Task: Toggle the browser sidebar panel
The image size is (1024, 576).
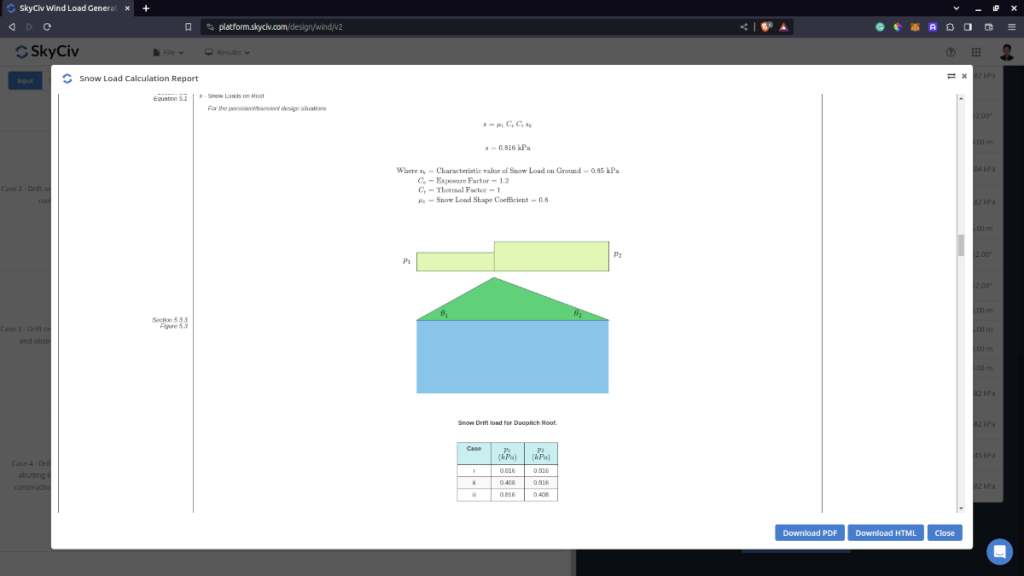Action: [967, 26]
